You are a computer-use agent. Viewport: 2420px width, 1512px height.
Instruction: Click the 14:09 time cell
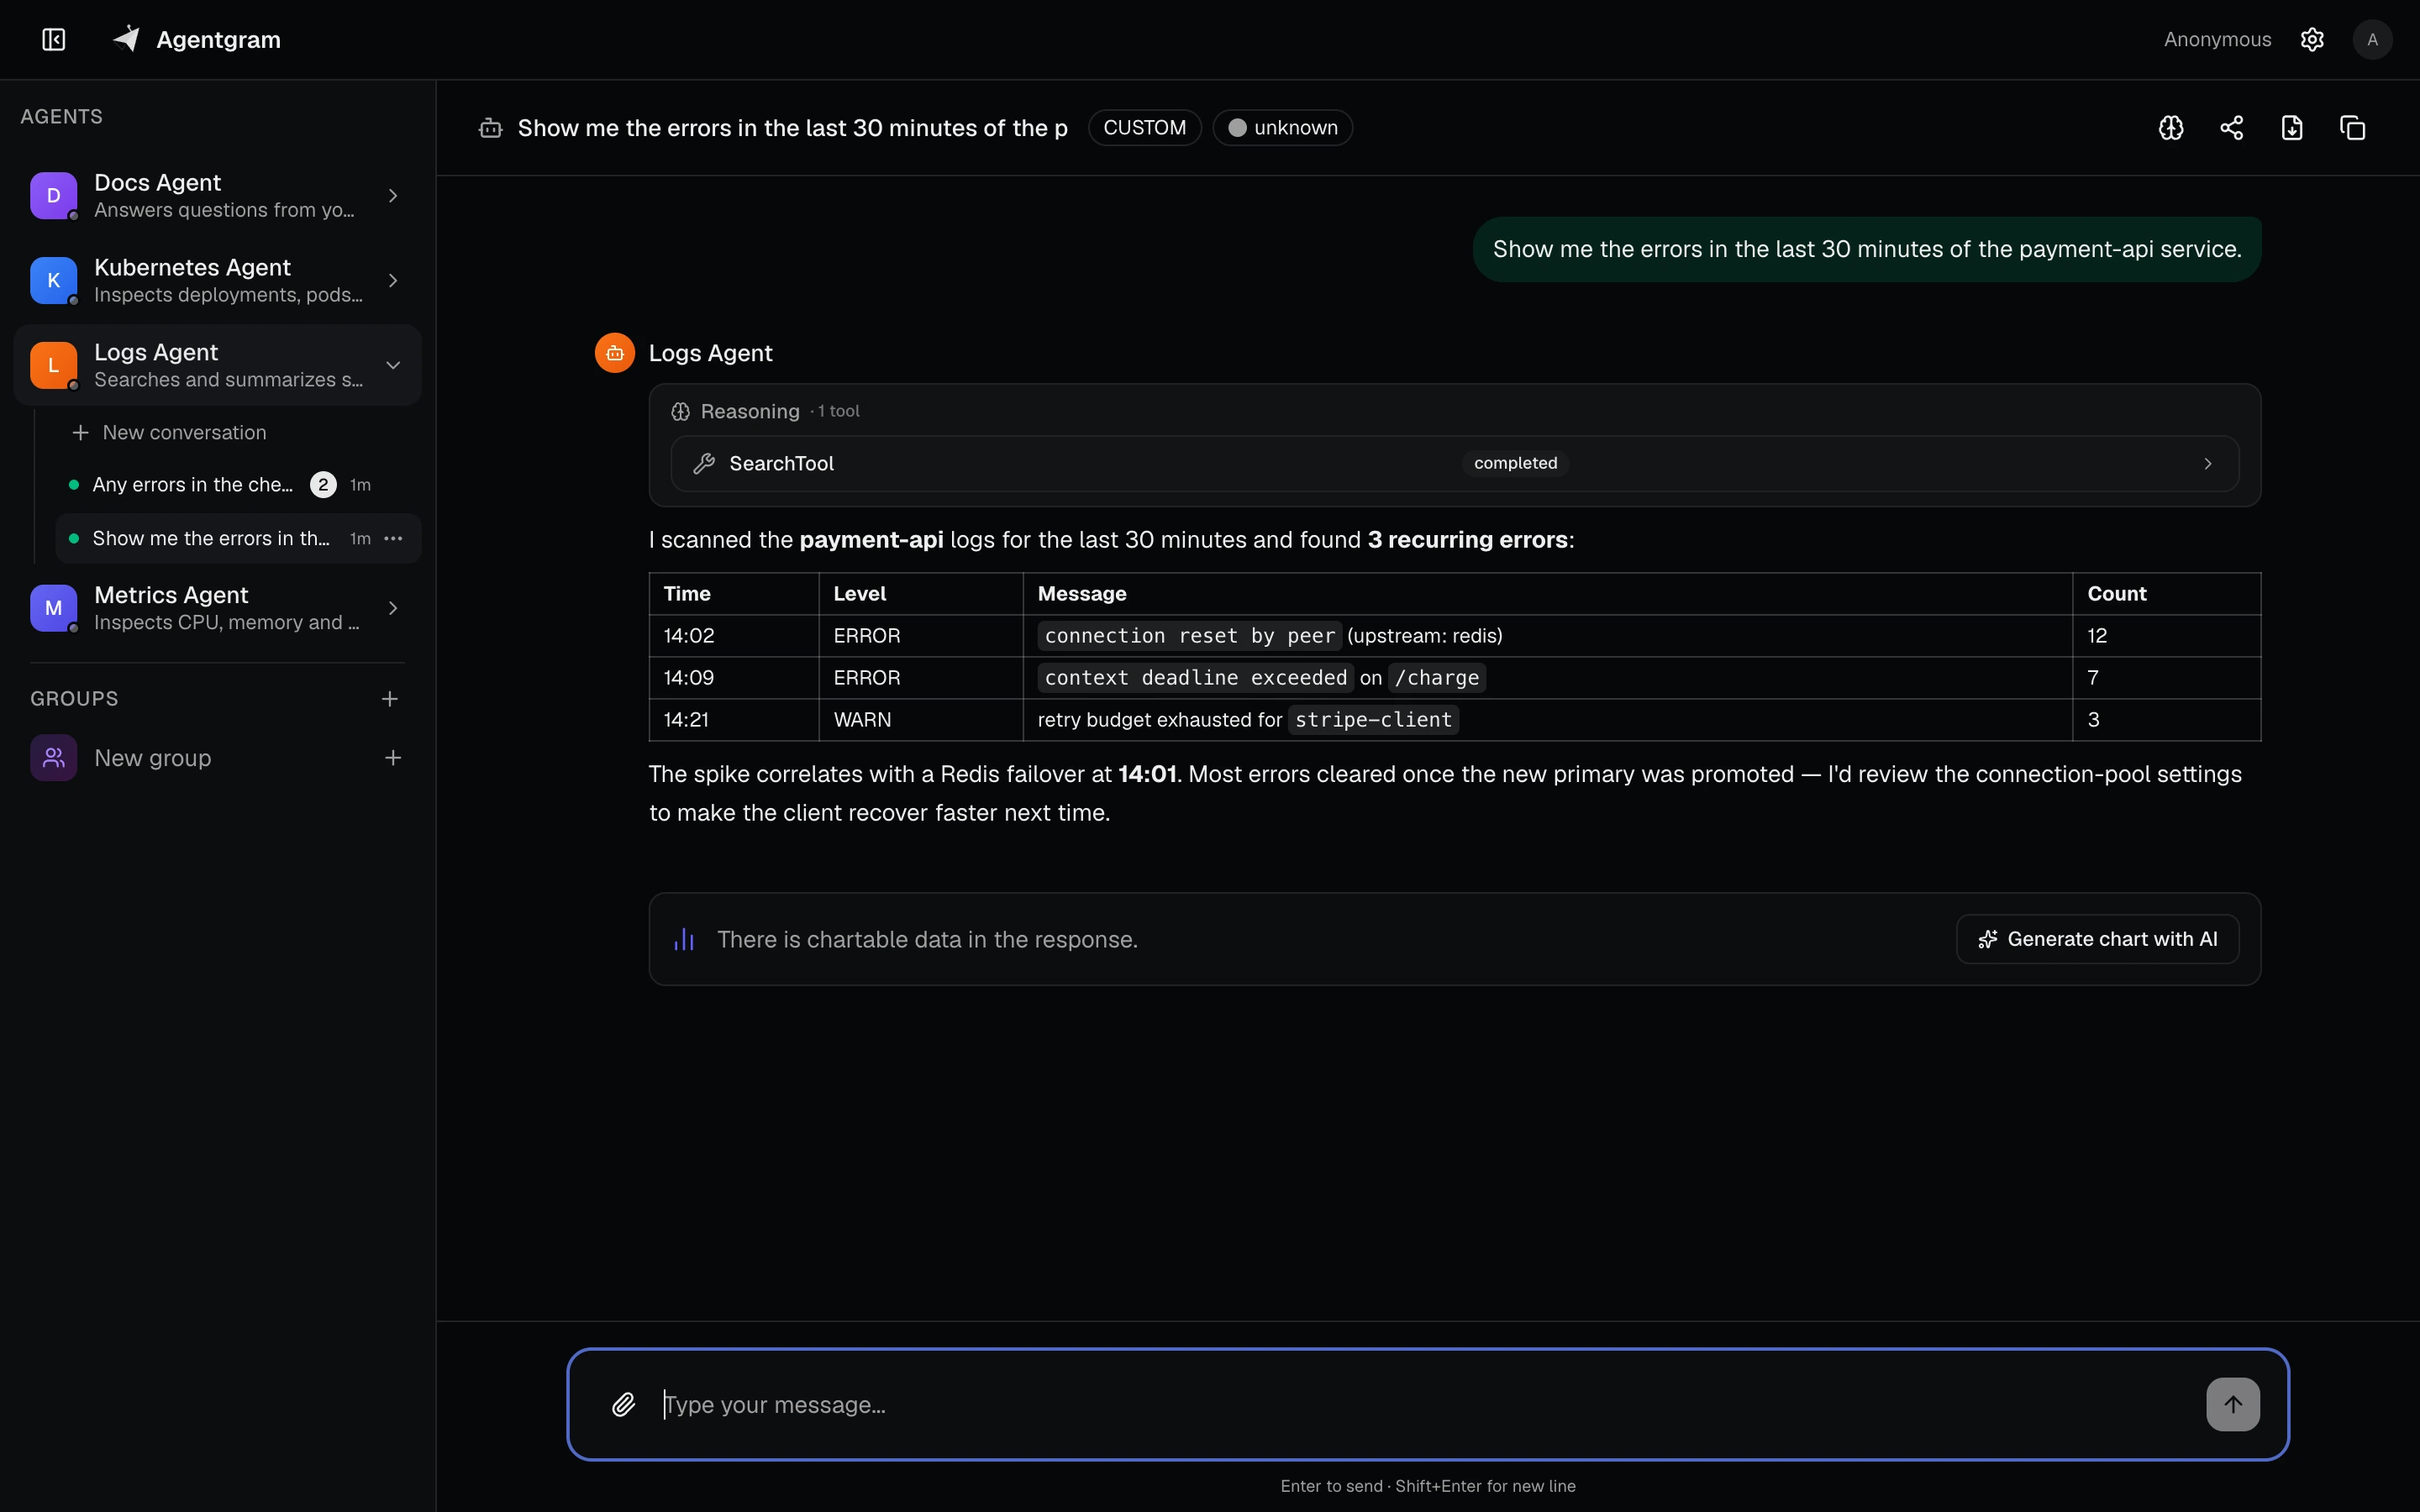[734, 678]
